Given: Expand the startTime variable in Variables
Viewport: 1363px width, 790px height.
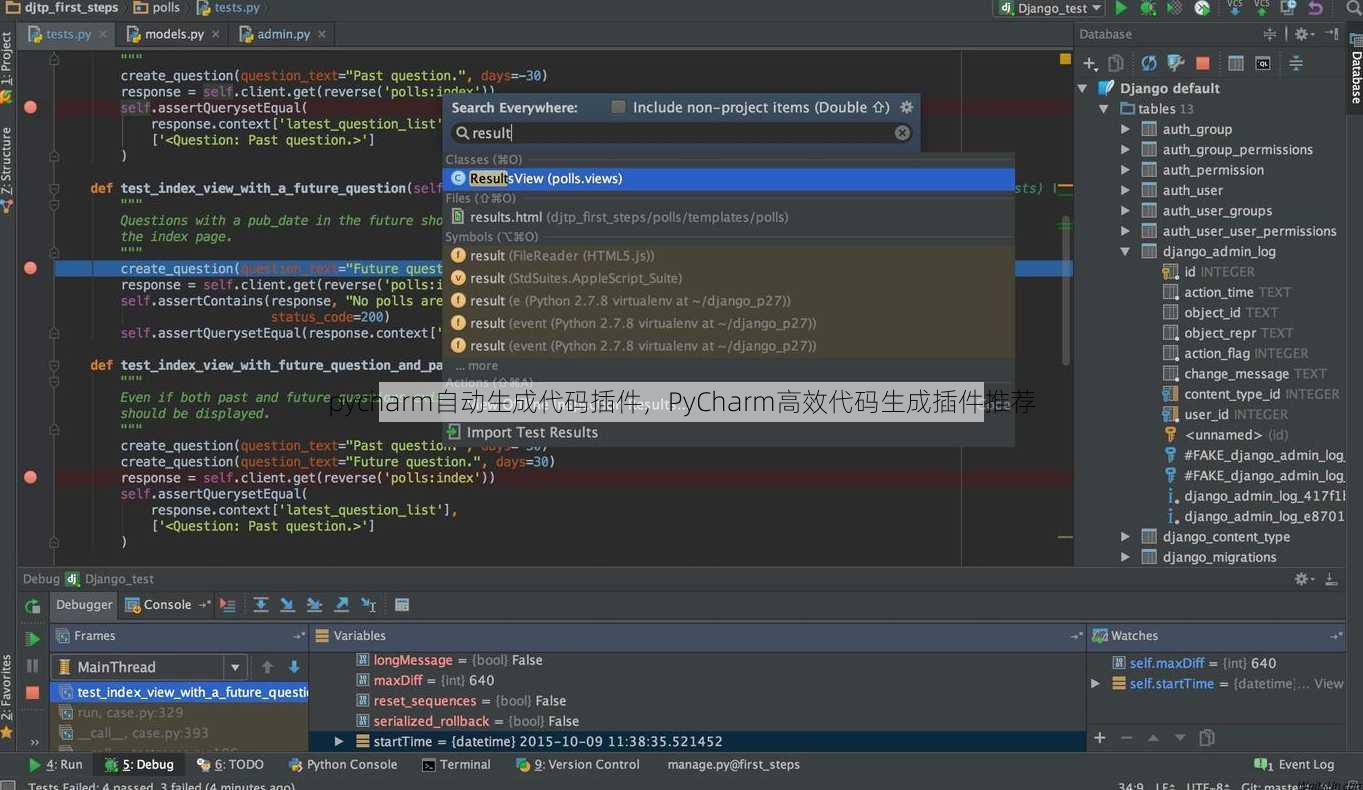Looking at the screenshot, I should (x=339, y=741).
